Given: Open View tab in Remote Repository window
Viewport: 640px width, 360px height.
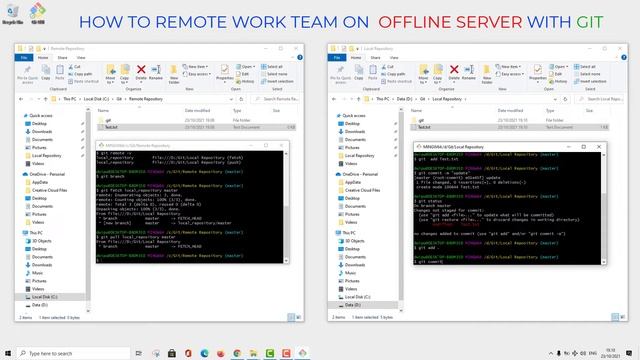Looking at the screenshot, I should pos(81,58).
